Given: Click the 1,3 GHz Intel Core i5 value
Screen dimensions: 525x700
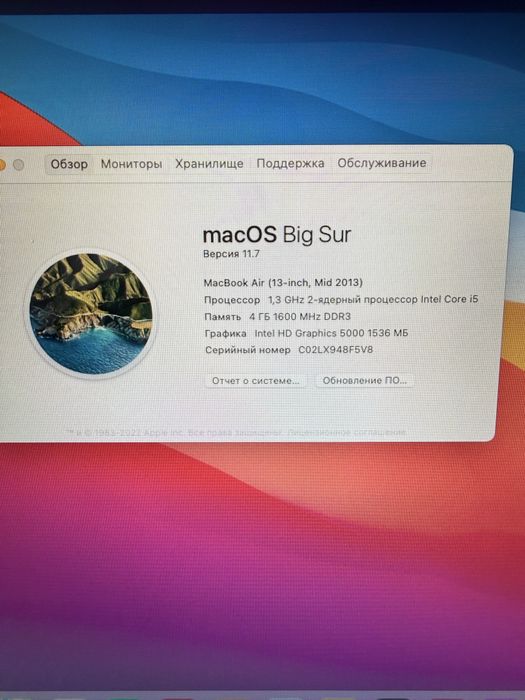Looking at the screenshot, I should click(x=373, y=299).
